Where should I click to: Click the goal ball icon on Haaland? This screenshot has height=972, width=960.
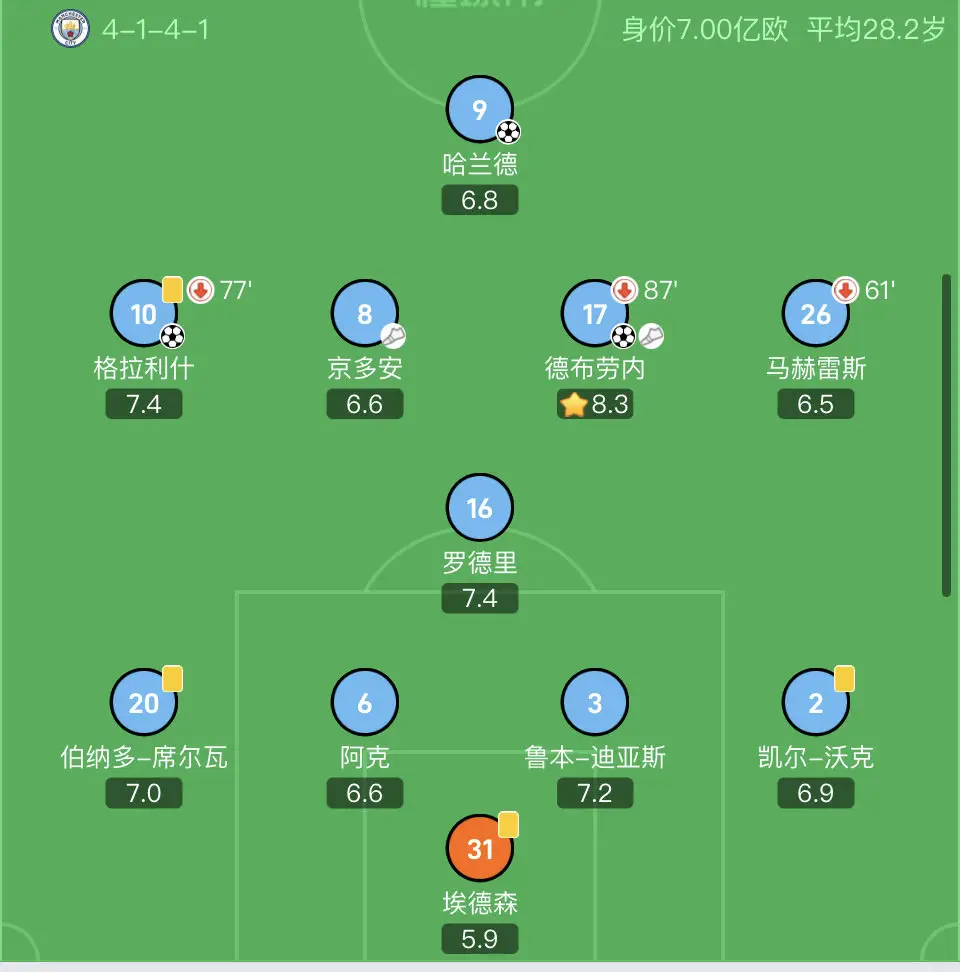[508, 131]
